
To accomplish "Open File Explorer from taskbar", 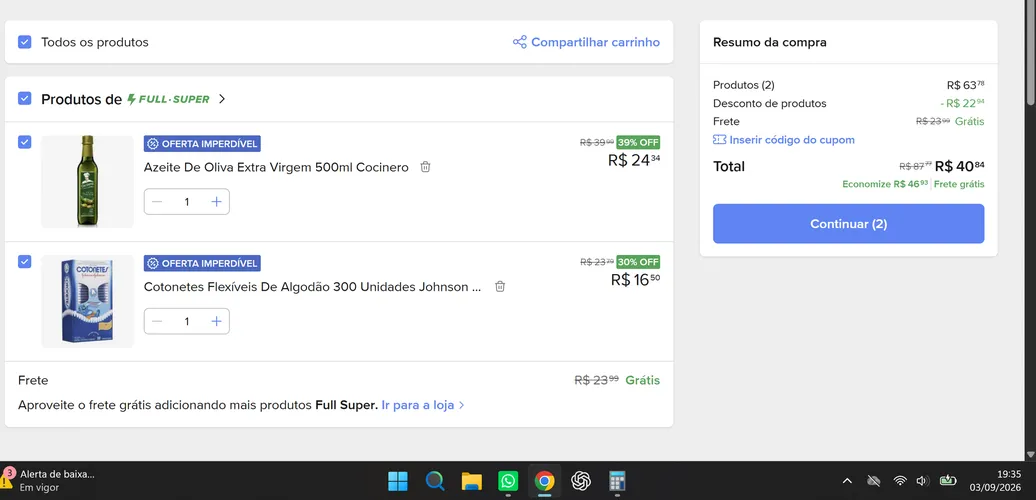I will pos(471,481).
